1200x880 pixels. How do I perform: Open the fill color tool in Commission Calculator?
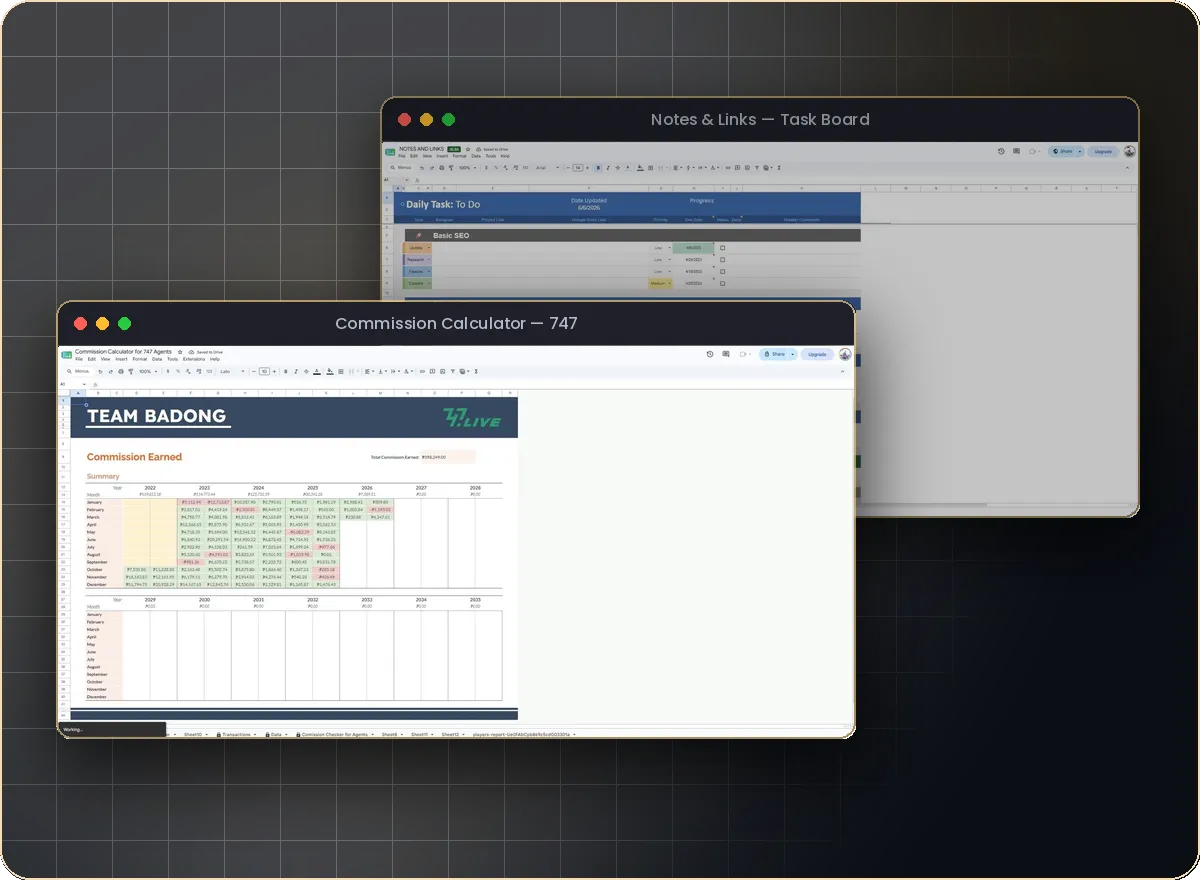329,371
